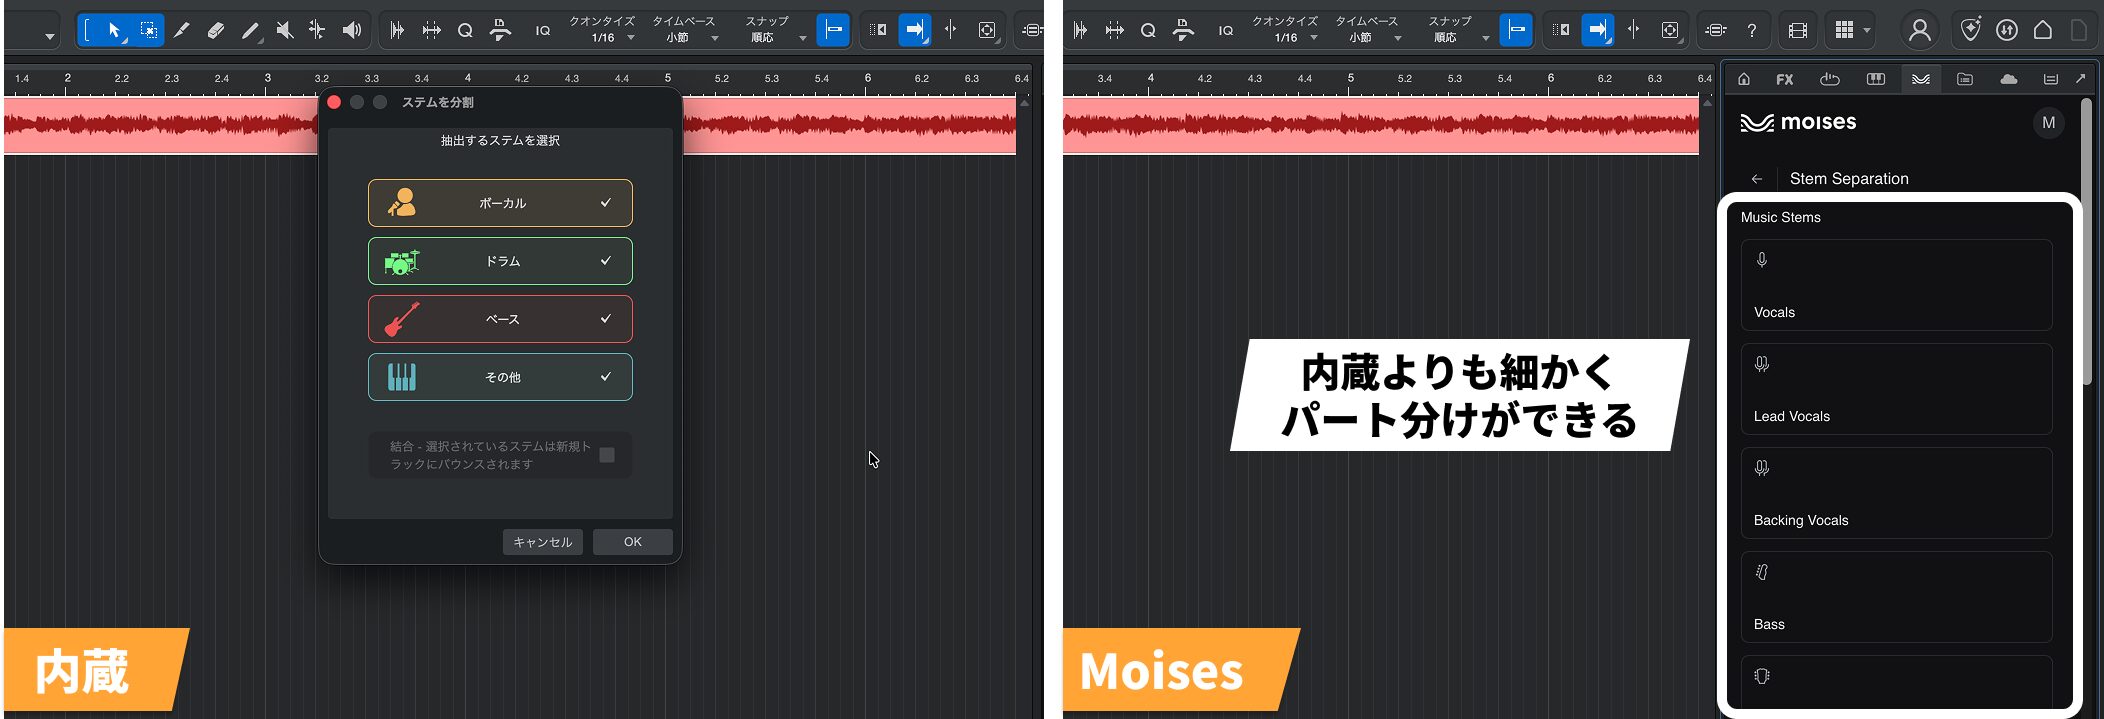Viewport: 2104px width, 719px height.
Task: Click the house icon at top-right toolbar
Action: click(2043, 31)
